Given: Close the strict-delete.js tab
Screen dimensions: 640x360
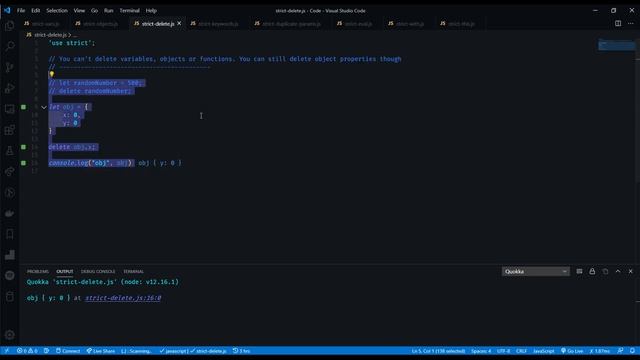Looking at the screenshot, I should pyautogui.click(x=179, y=24).
